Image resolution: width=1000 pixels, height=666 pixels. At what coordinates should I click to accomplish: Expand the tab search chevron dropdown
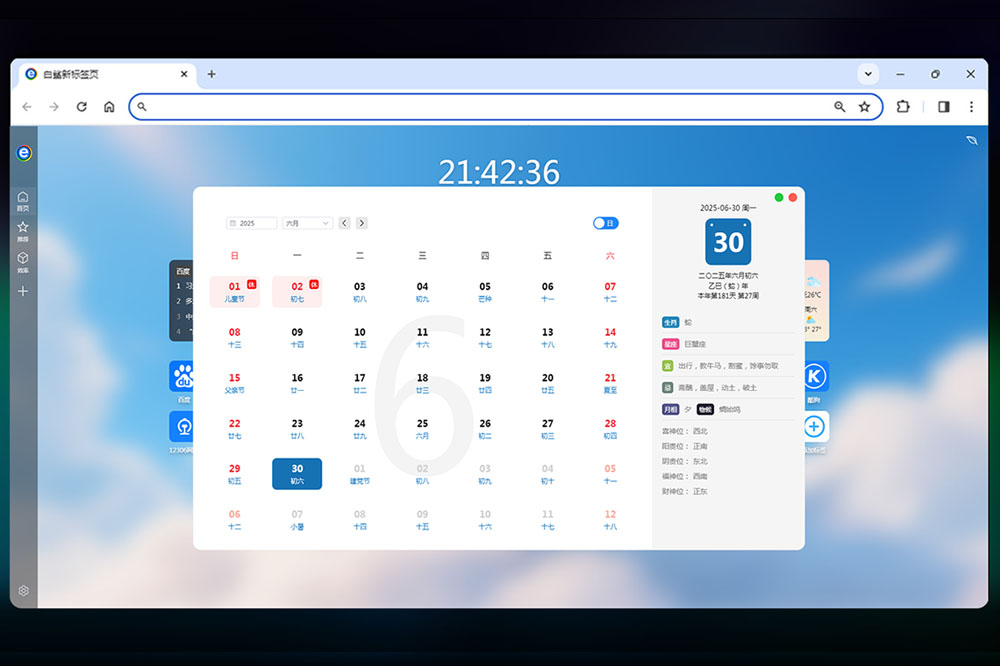(868, 74)
